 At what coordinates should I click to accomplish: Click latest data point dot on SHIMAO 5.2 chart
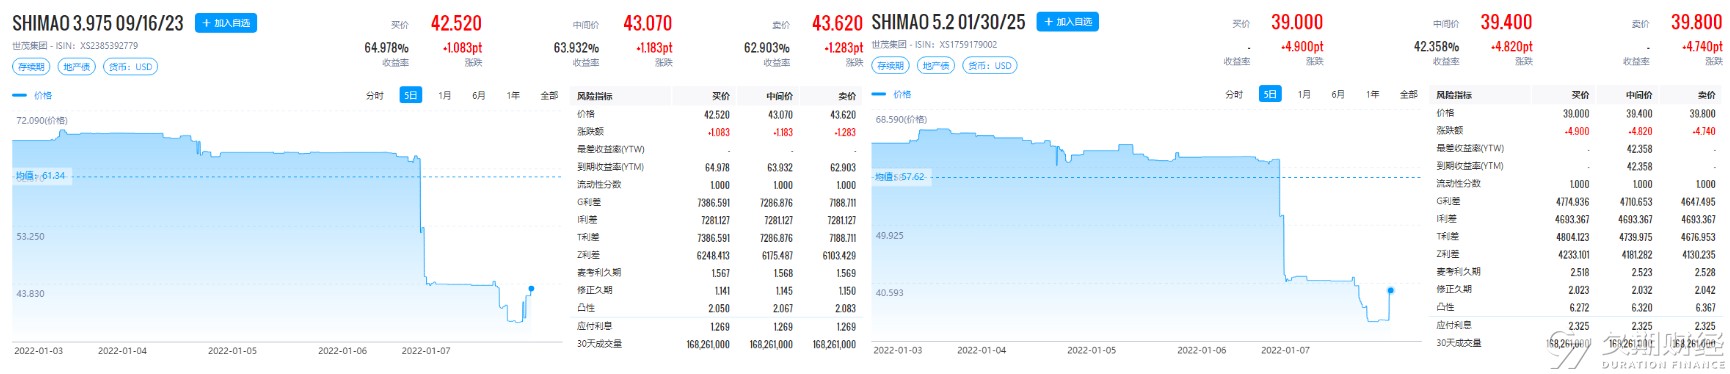pyautogui.click(x=1391, y=290)
